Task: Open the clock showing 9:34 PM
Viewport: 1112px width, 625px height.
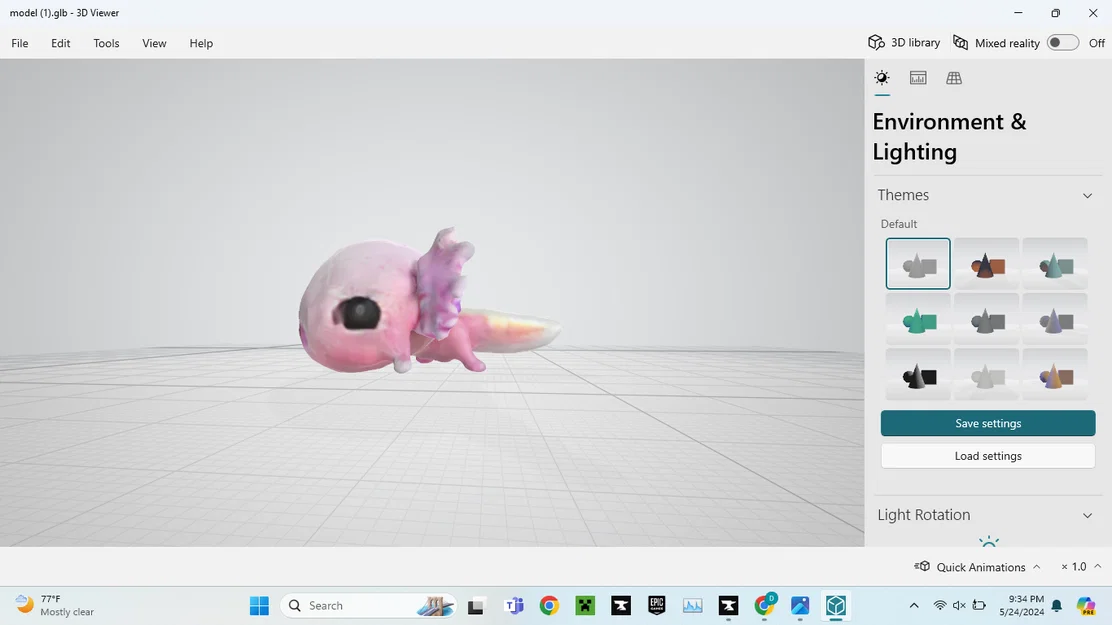Action: (x=1021, y=605)
